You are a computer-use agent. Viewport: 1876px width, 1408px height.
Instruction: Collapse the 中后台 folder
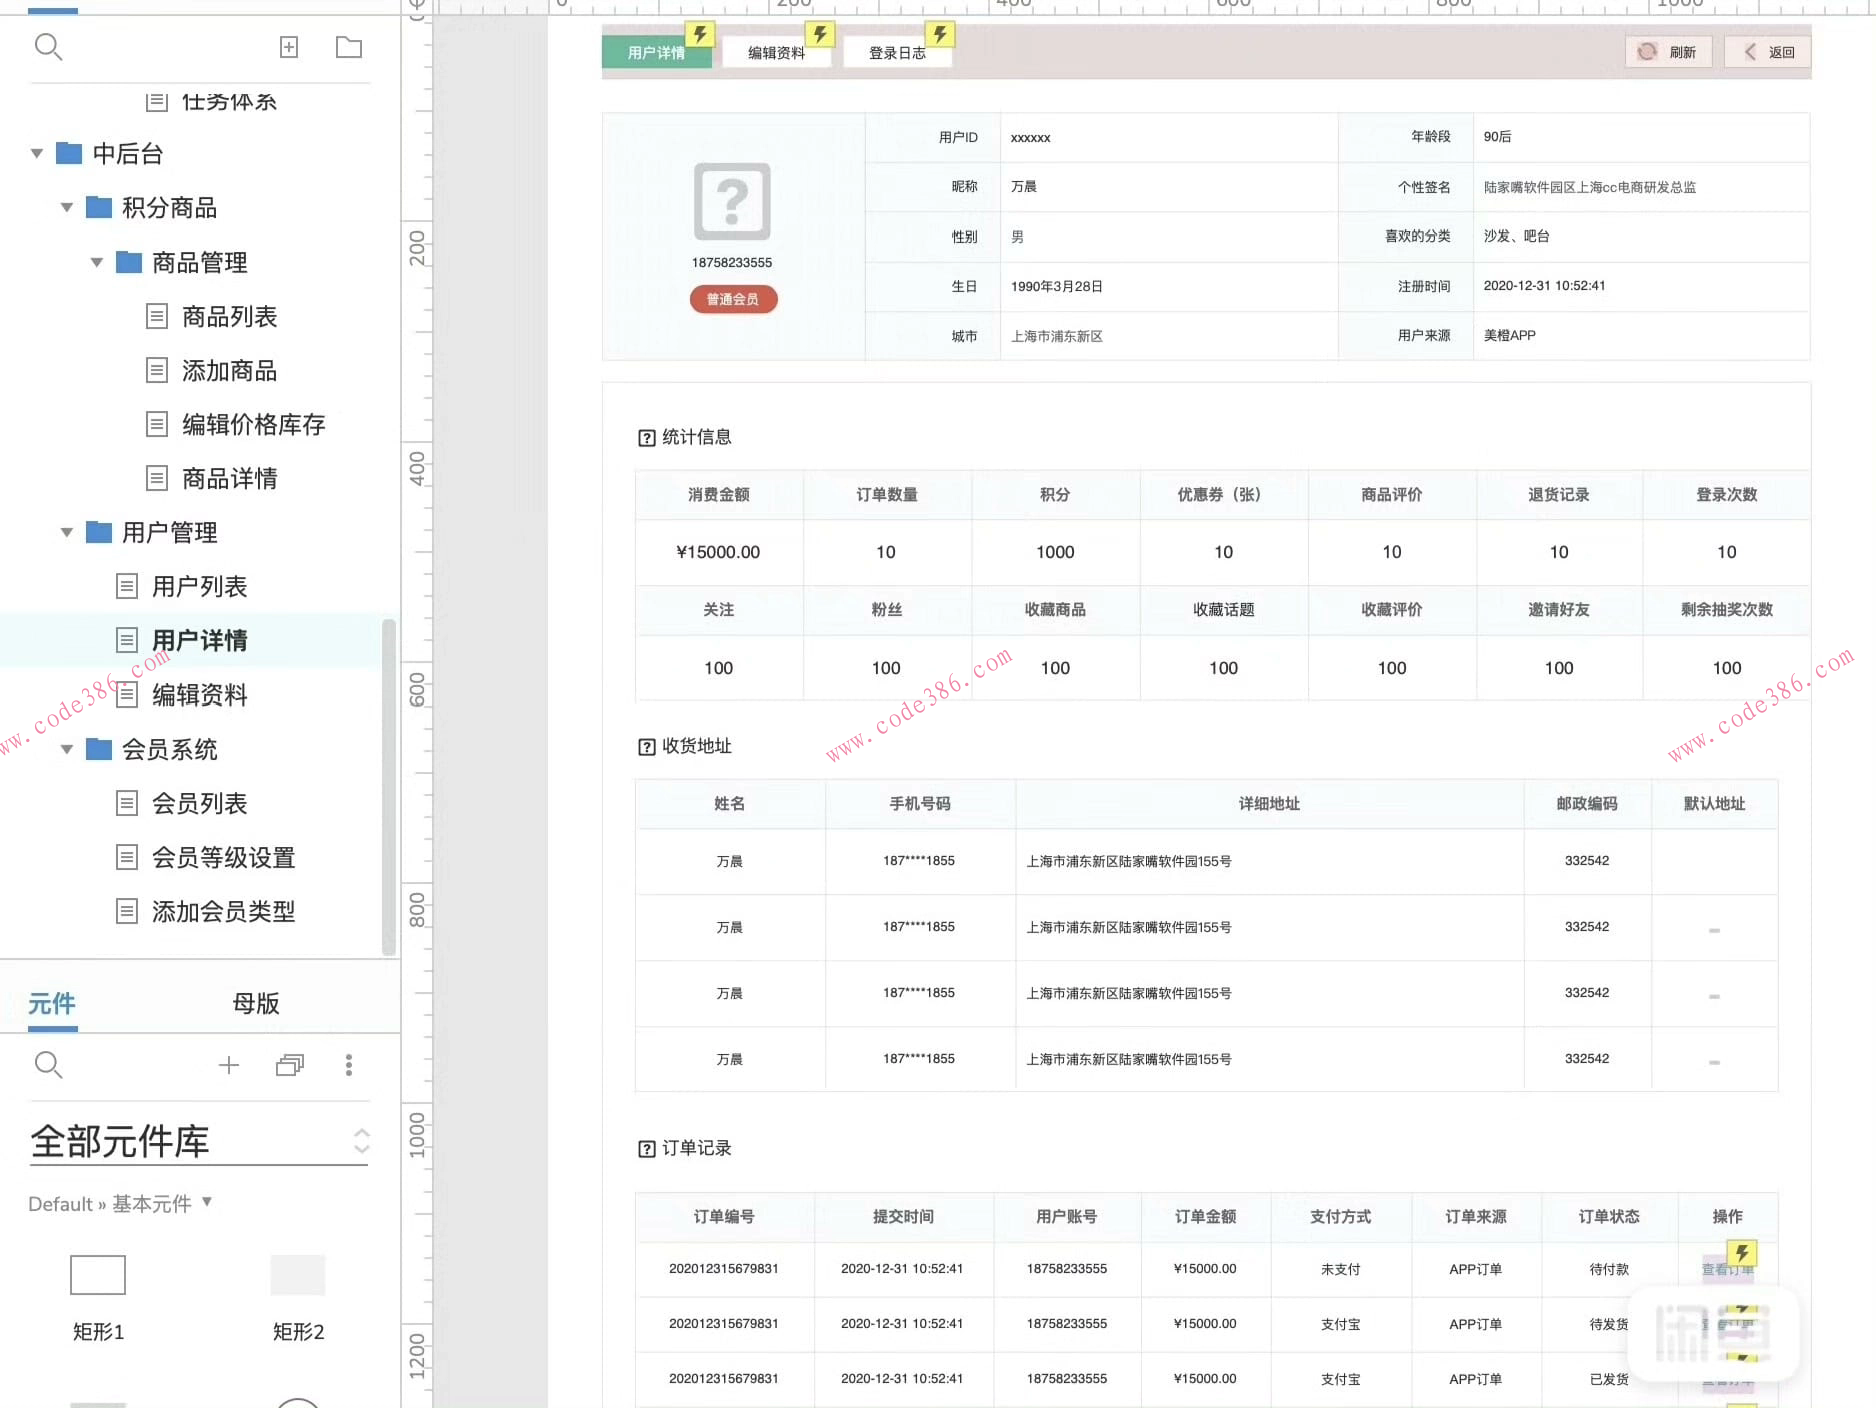[x=37, y=154]
